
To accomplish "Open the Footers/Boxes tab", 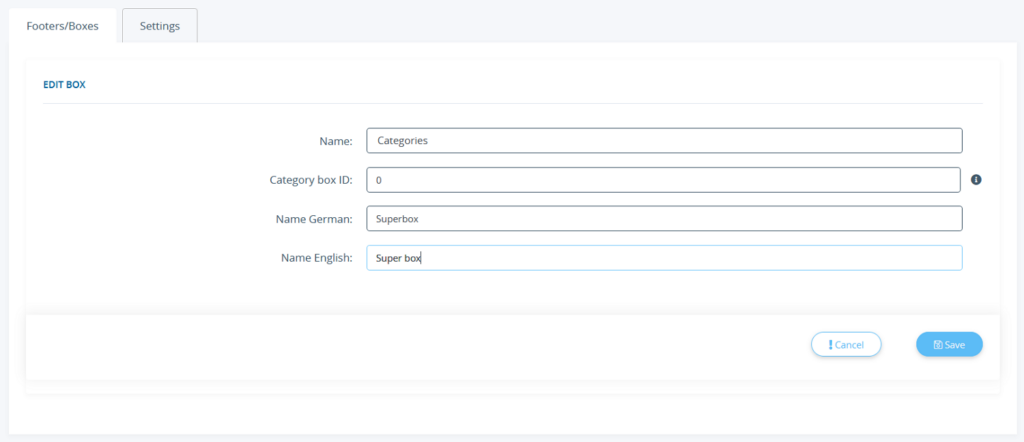I will (63, 26).
